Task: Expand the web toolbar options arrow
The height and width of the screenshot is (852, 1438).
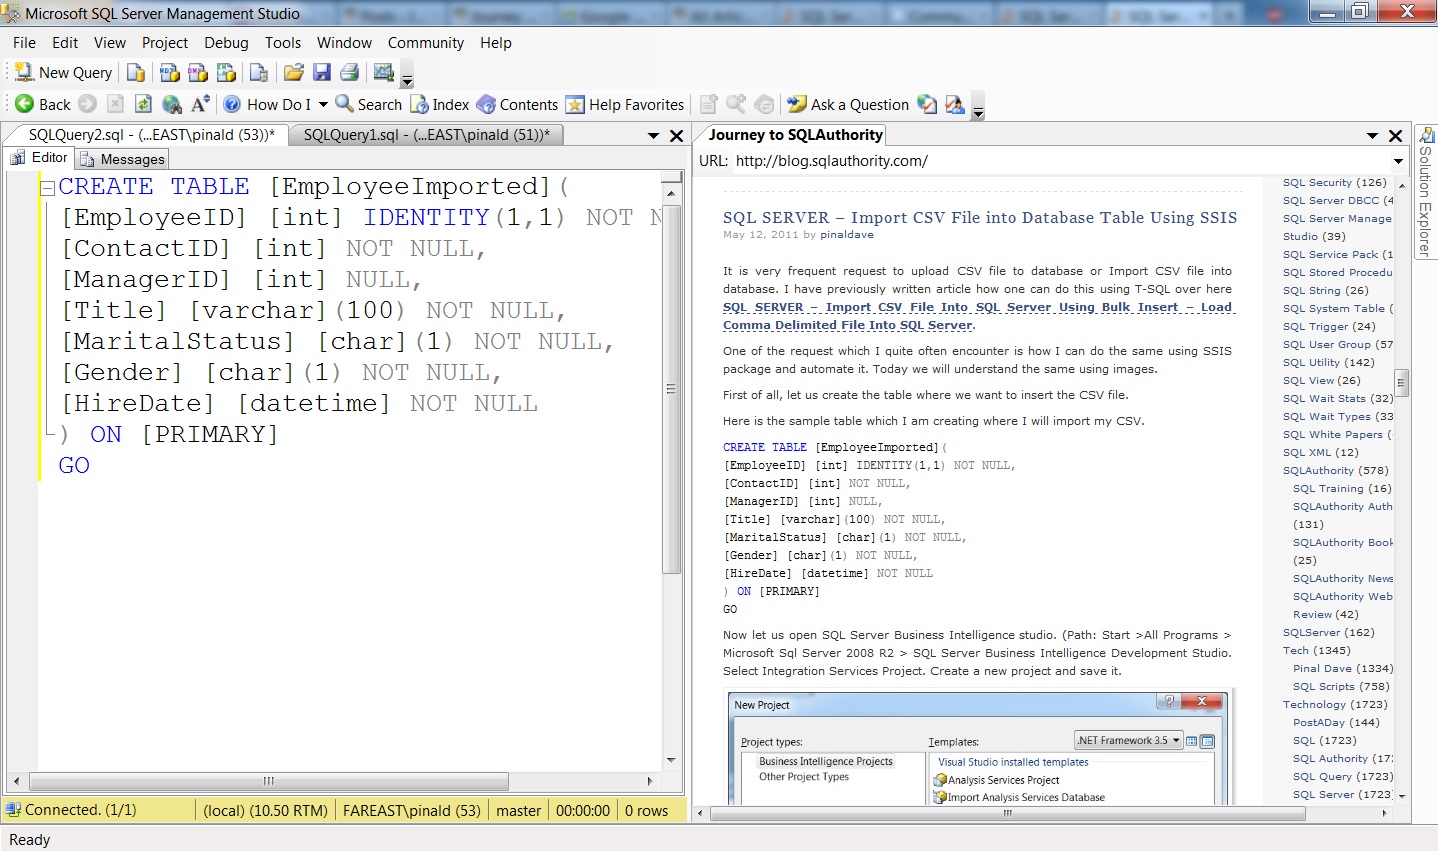Action: 978,108
